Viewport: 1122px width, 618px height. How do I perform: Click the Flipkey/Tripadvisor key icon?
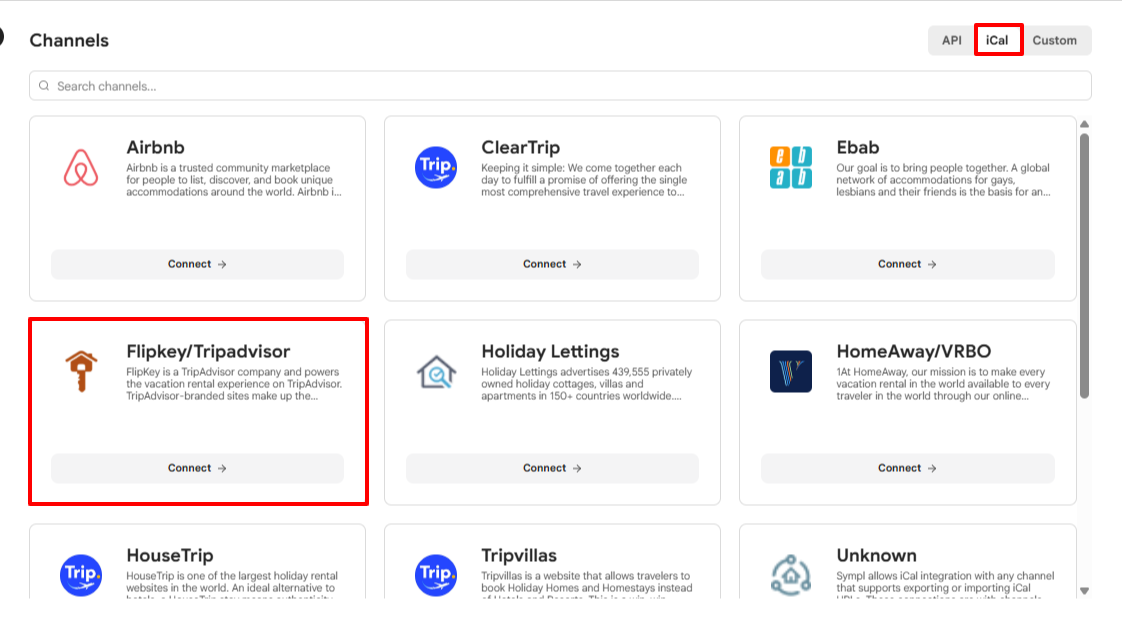(82, 371)
